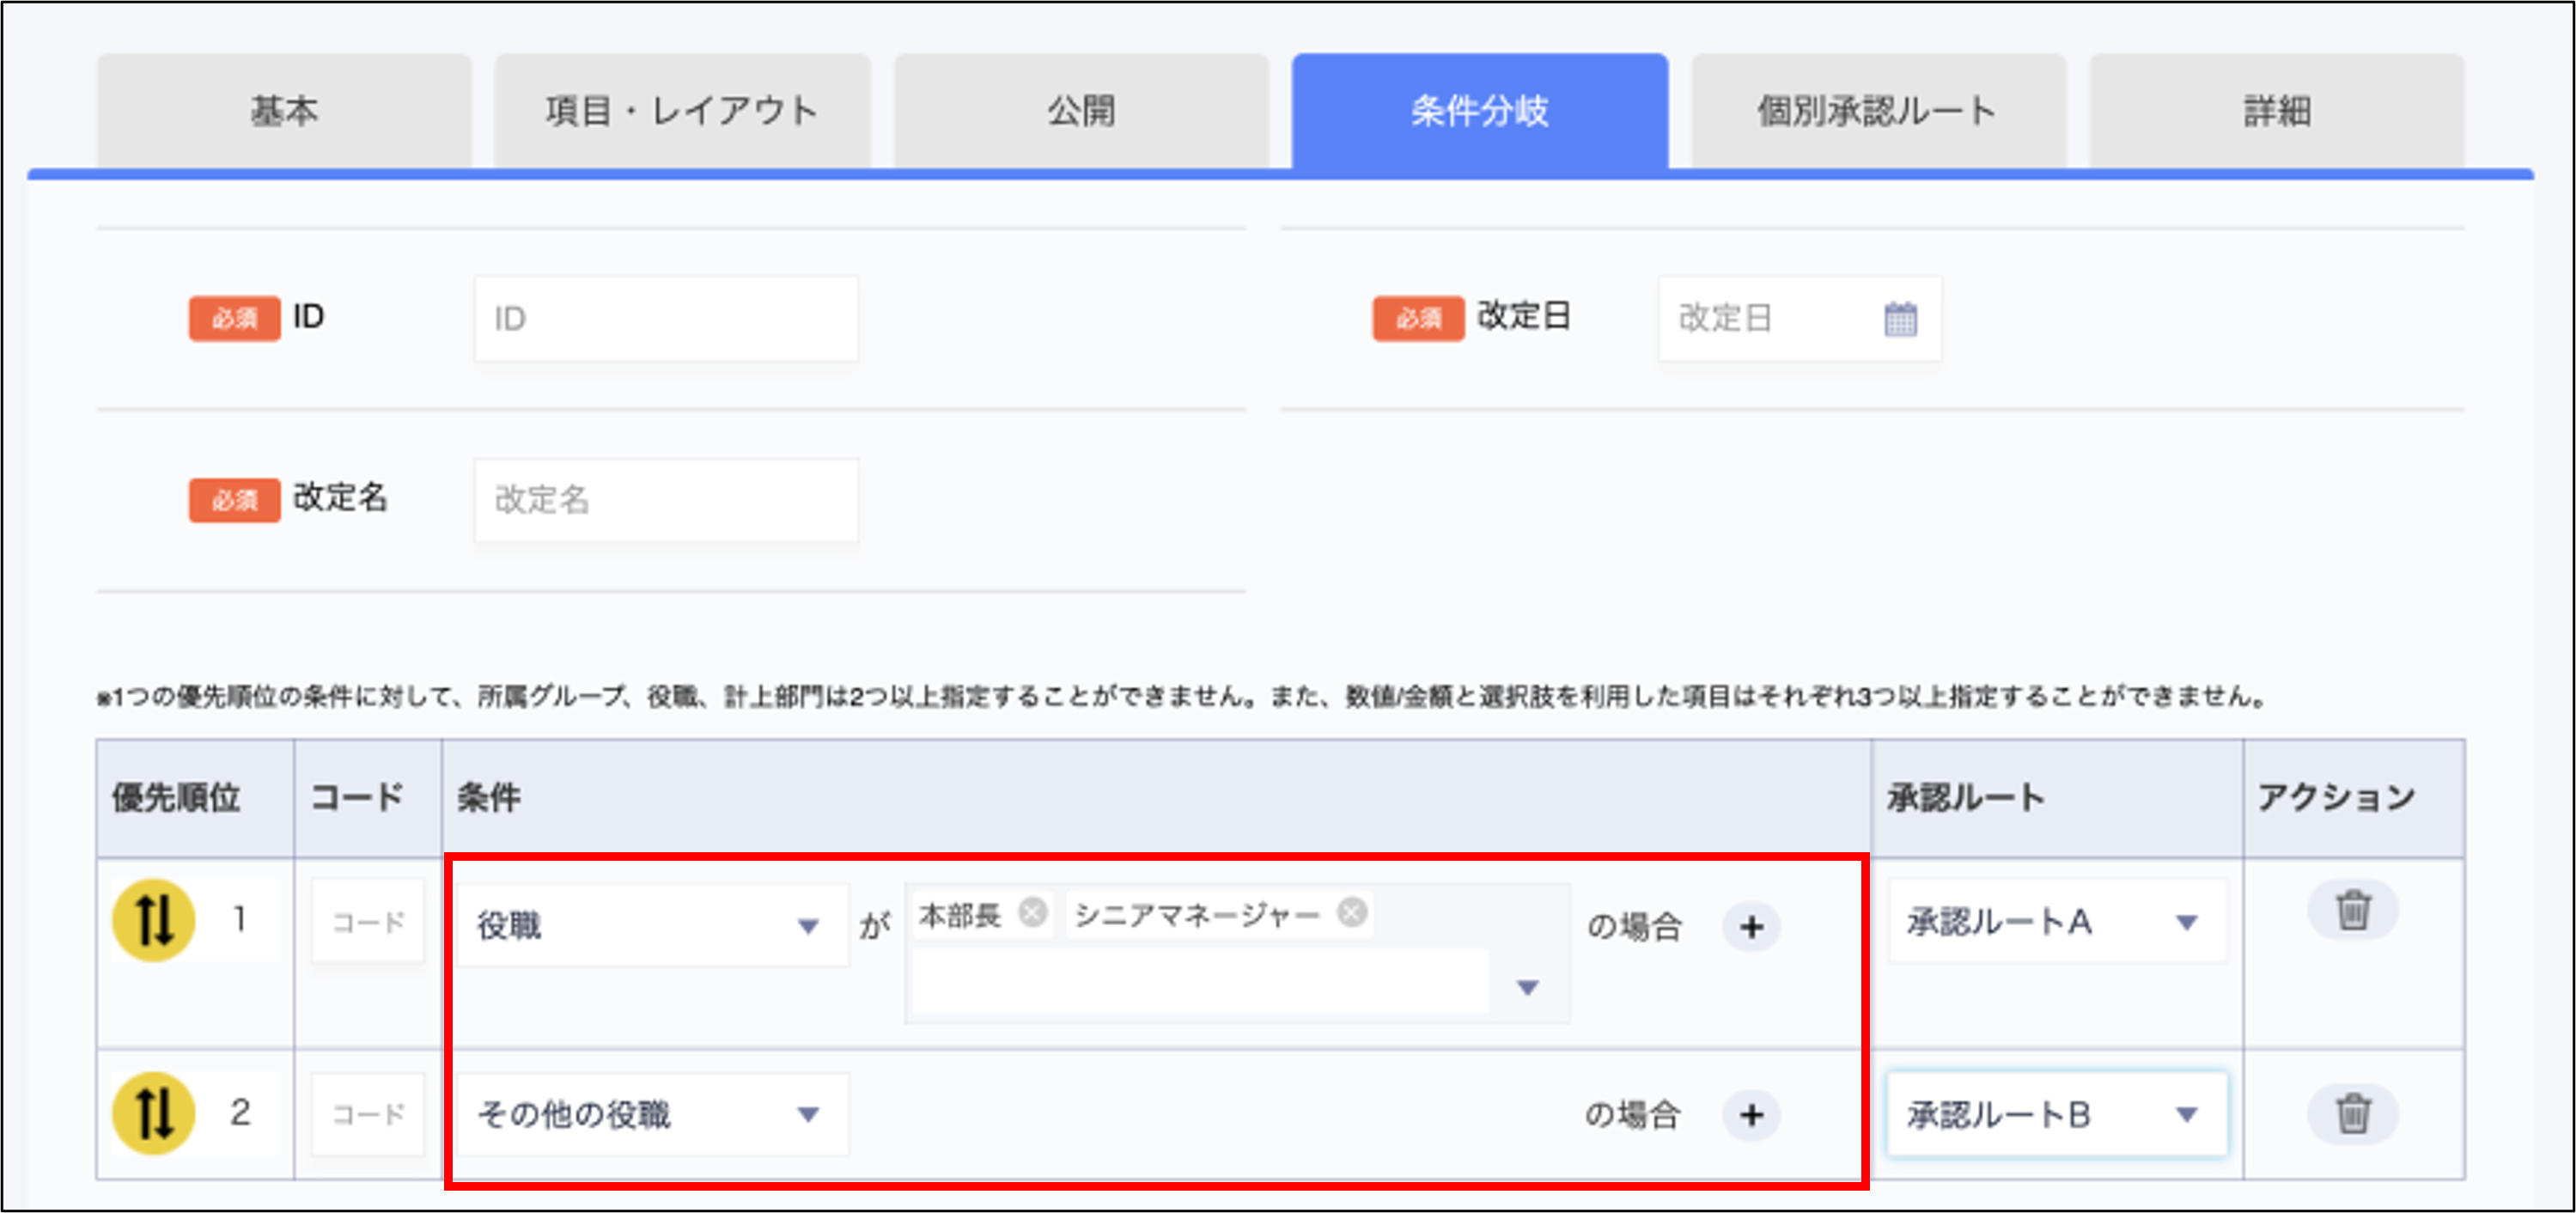Image resolution: width=2576 pixels, height=1213 pixels.
Task: Switch to the 基本 tab
Action: 284,111
